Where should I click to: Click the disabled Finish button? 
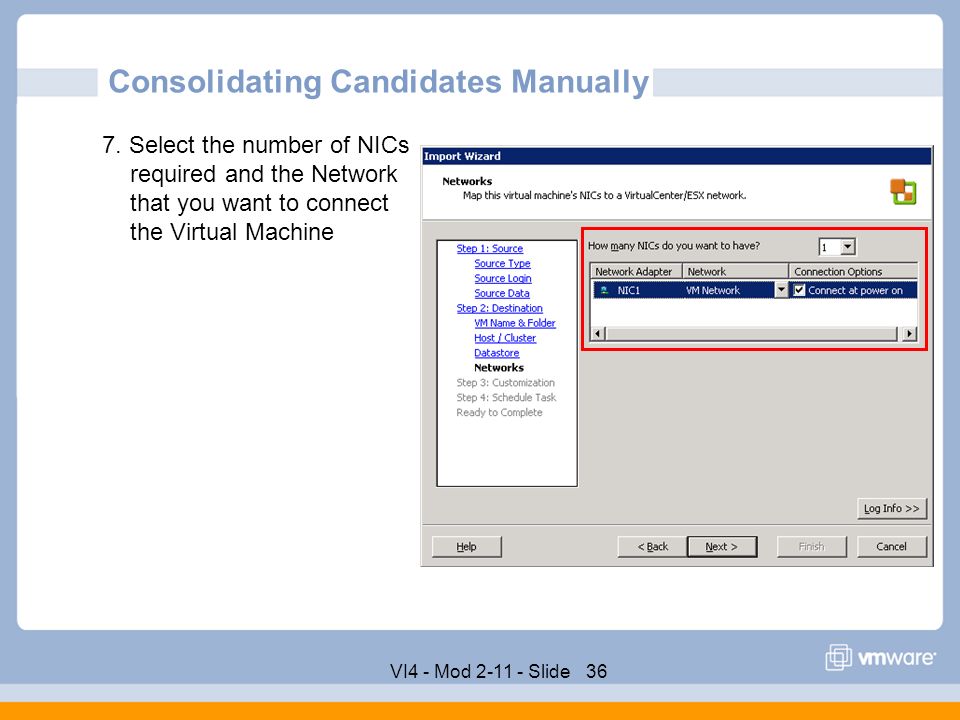812,547
